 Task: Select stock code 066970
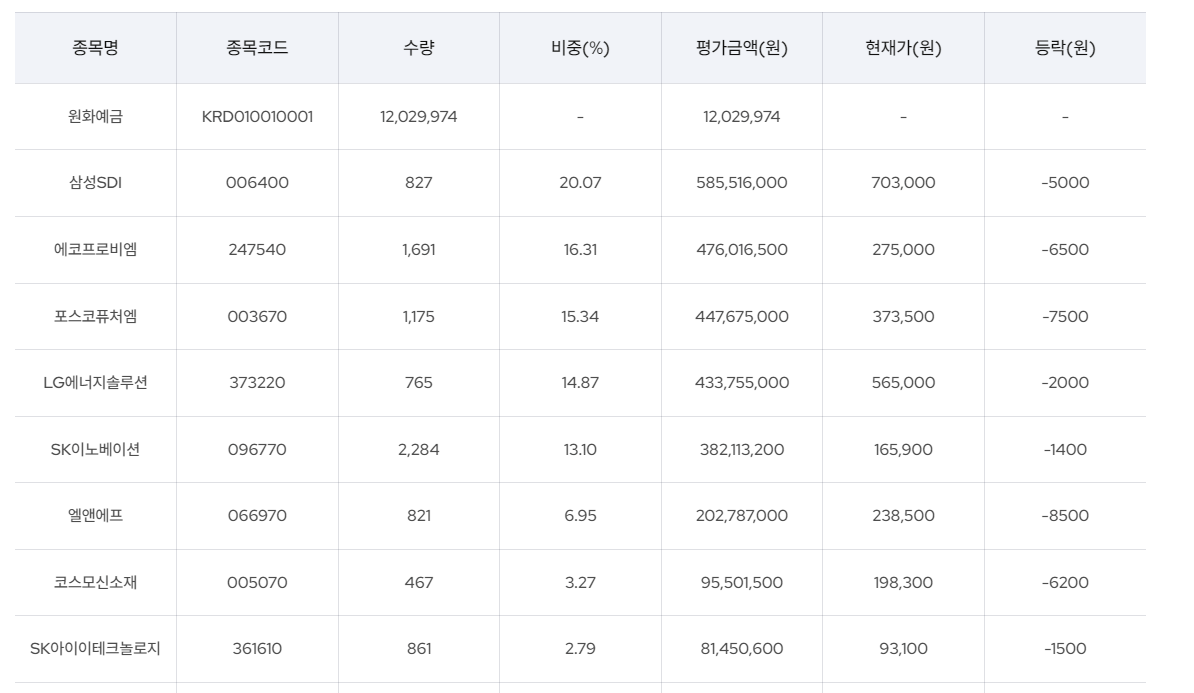pyautogui.click(x=257, y=516)
